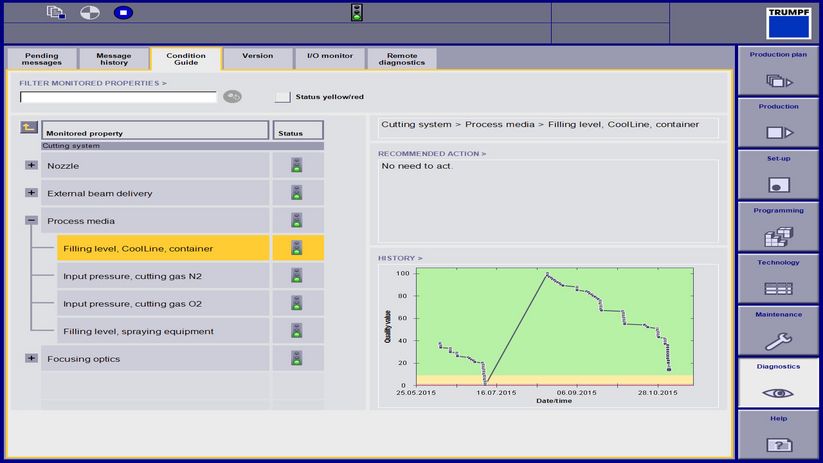Switch to the Pending messages tab
The height and width of the screenshot is (463, 823).
42,59
